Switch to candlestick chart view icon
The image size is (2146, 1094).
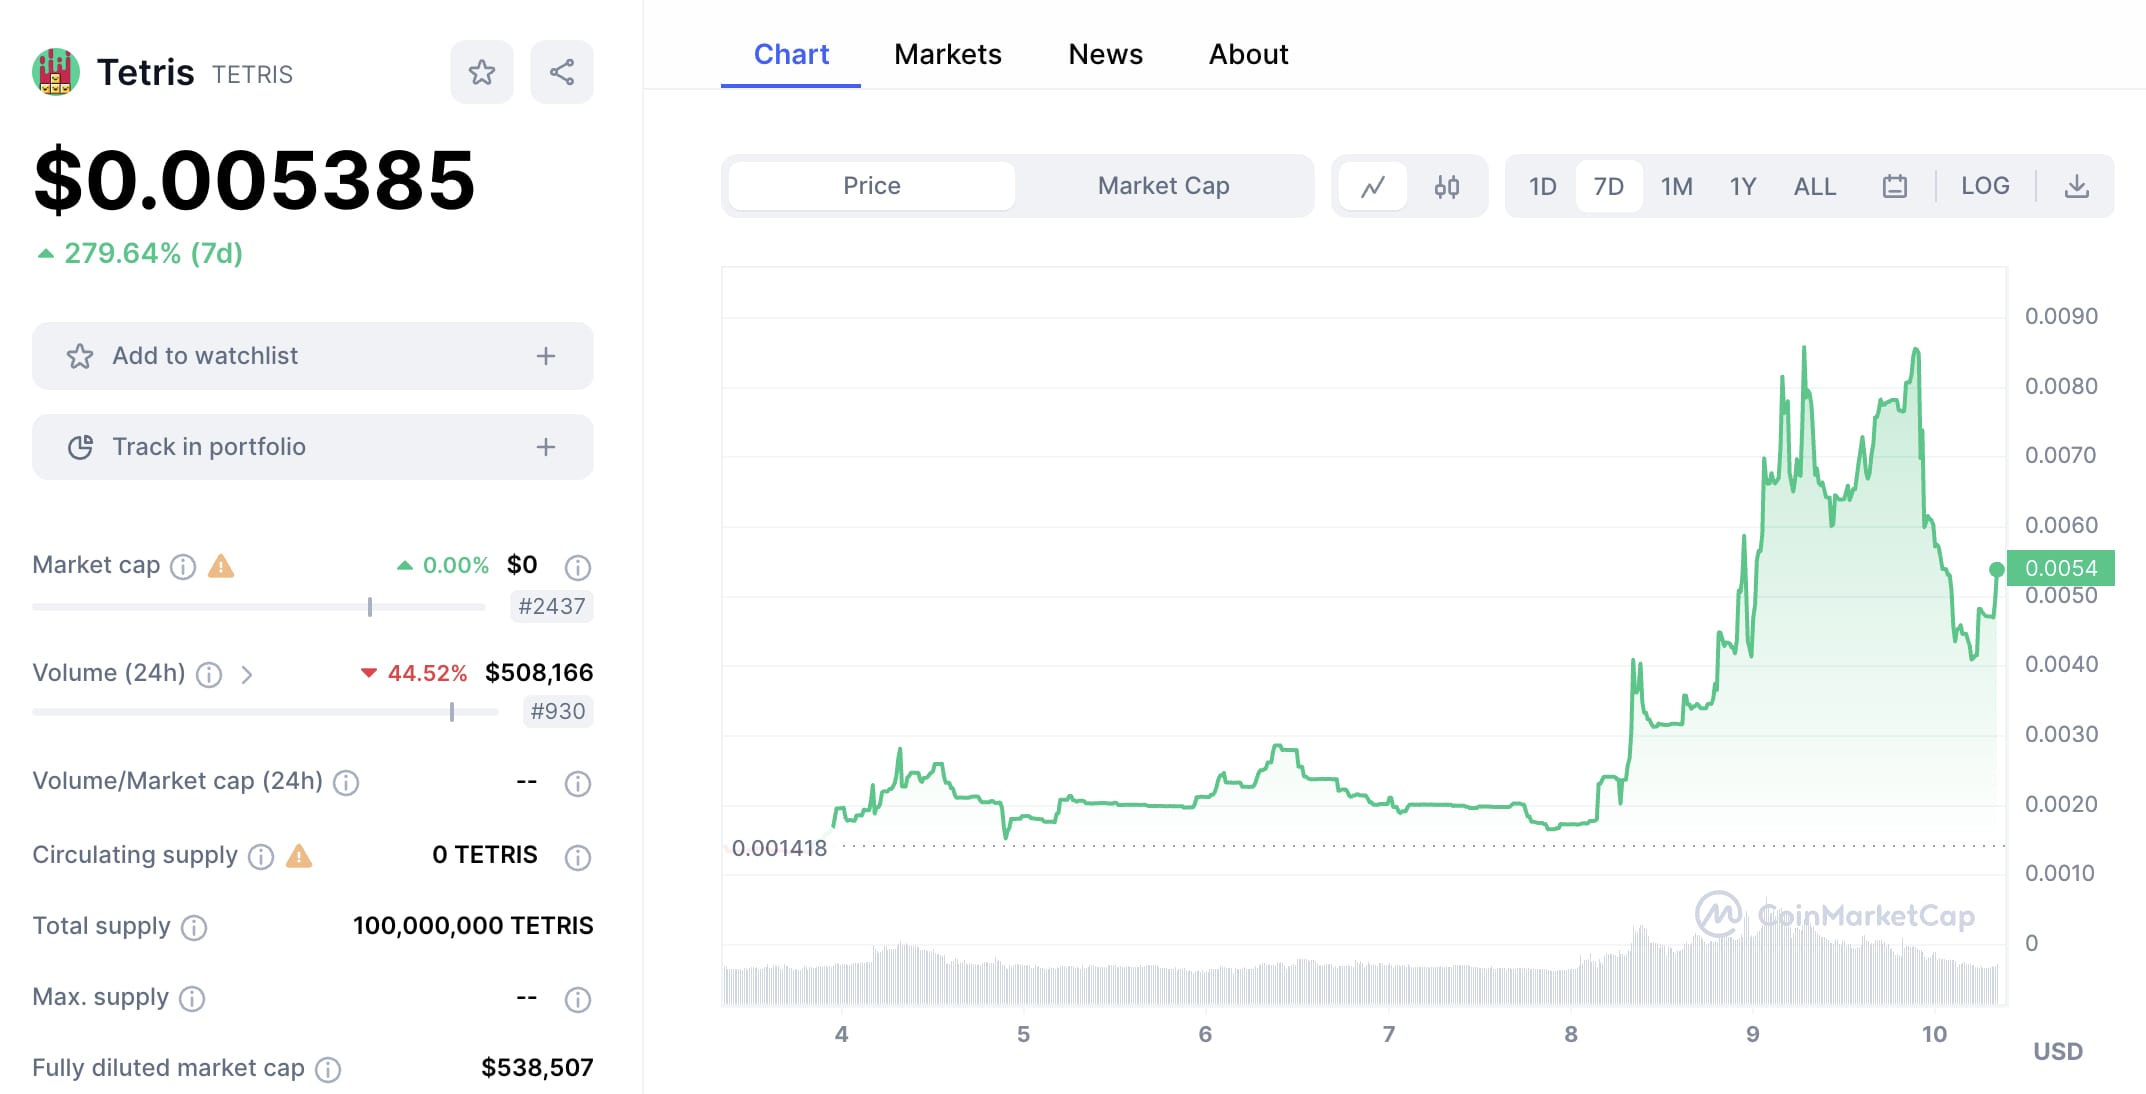[x=1446, y=186]
